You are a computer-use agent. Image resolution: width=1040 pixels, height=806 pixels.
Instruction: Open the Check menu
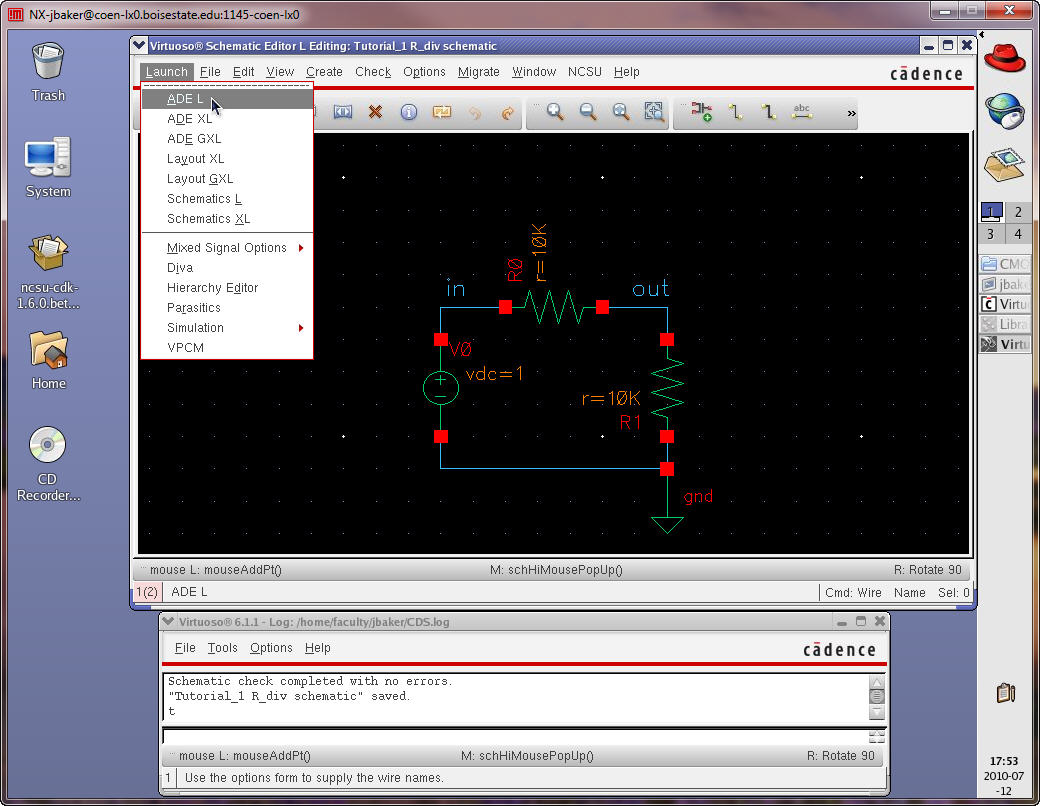373,72
